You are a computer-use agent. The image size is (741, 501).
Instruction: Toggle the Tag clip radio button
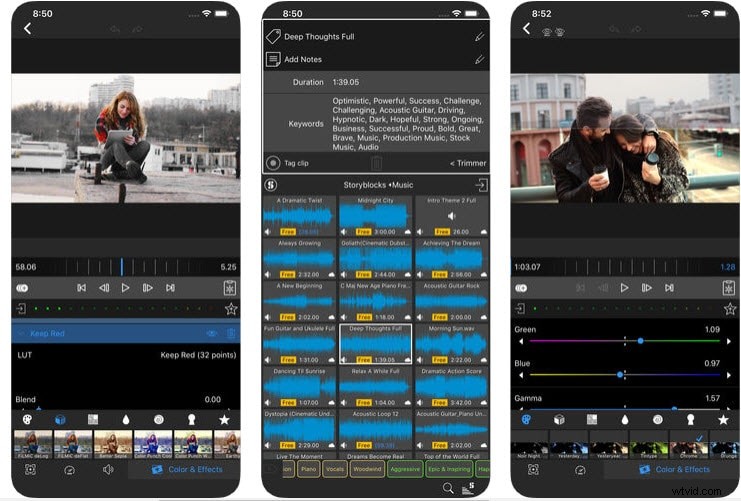point(273,163)
